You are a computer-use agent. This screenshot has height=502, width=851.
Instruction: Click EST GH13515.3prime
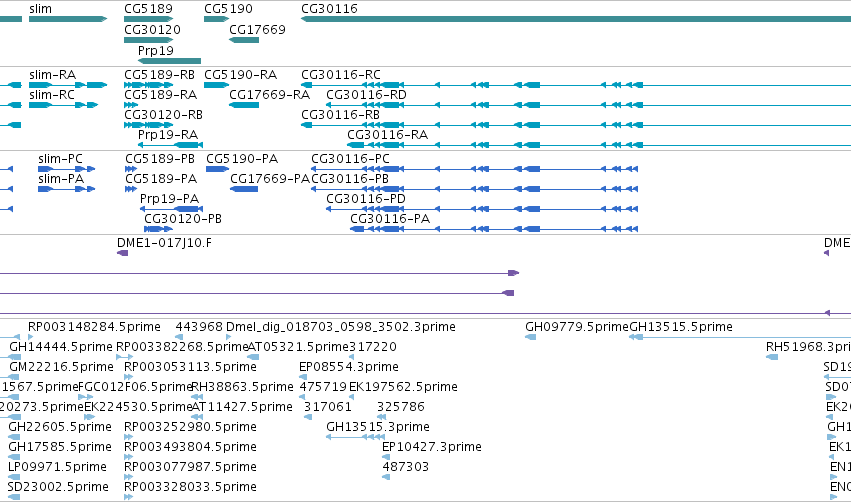pyautogui.click(x=378, y=427)
